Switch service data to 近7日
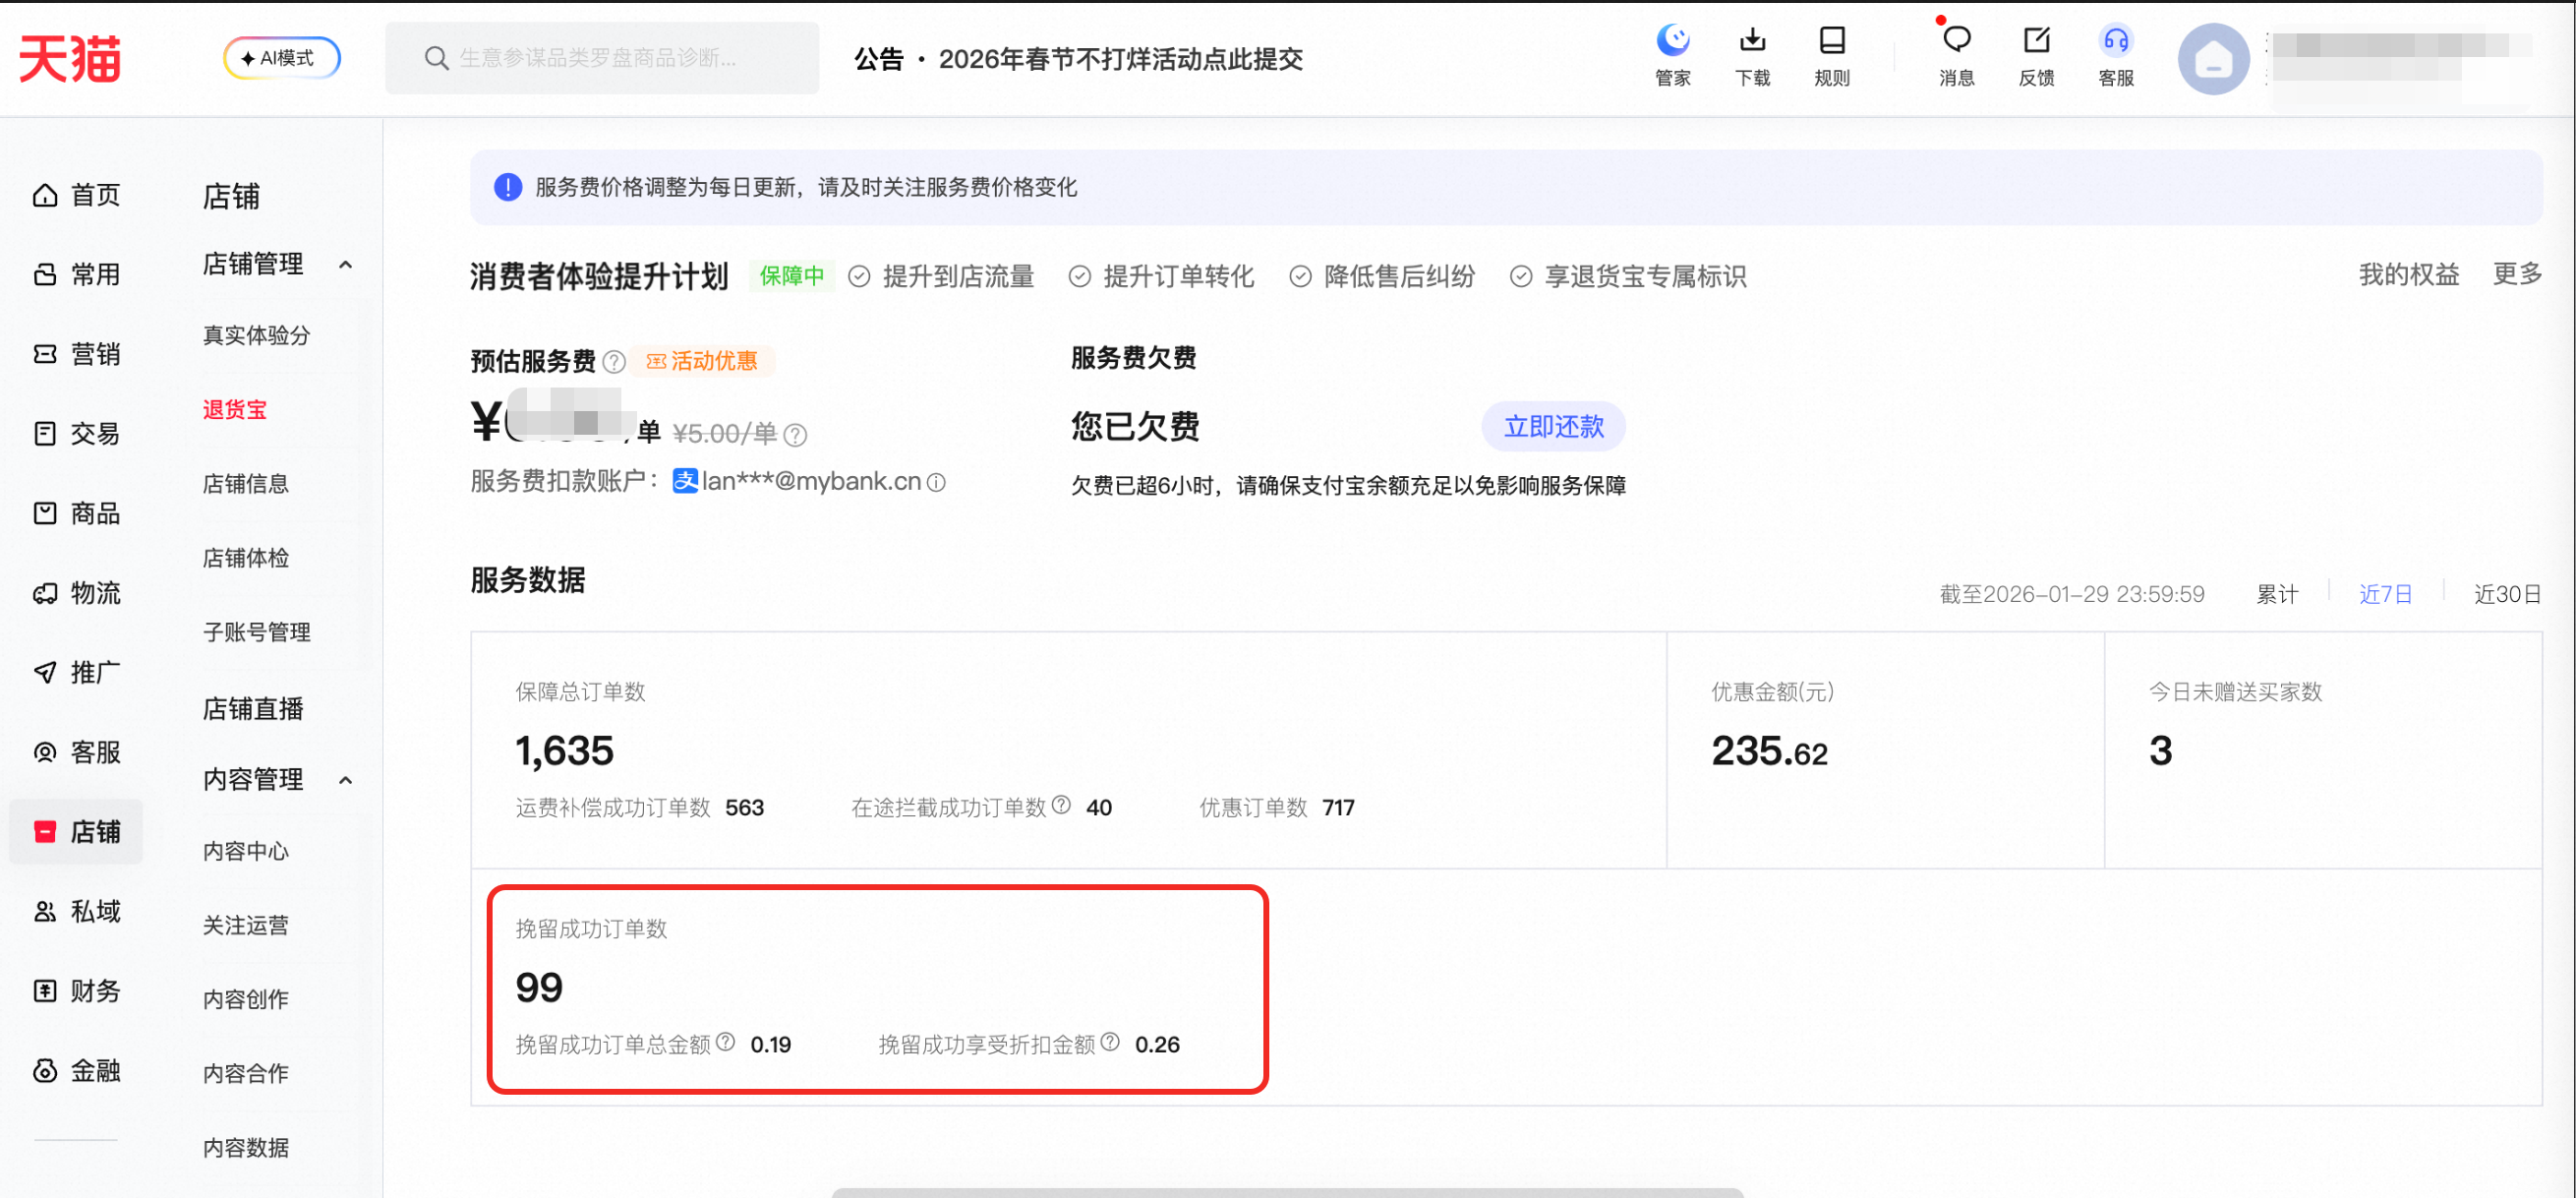Screen dimensions: 2576x1198 coord(2385,595)
